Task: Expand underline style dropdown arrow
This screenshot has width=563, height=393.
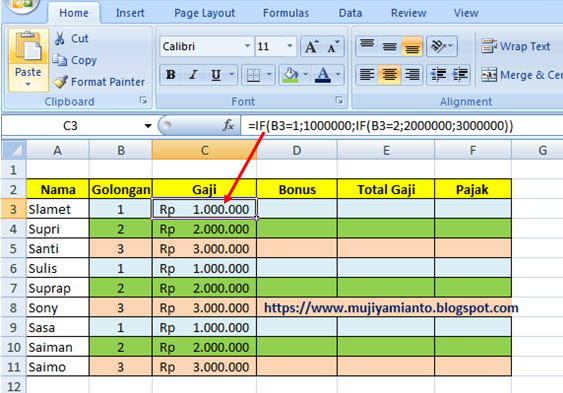Action: 232,75
